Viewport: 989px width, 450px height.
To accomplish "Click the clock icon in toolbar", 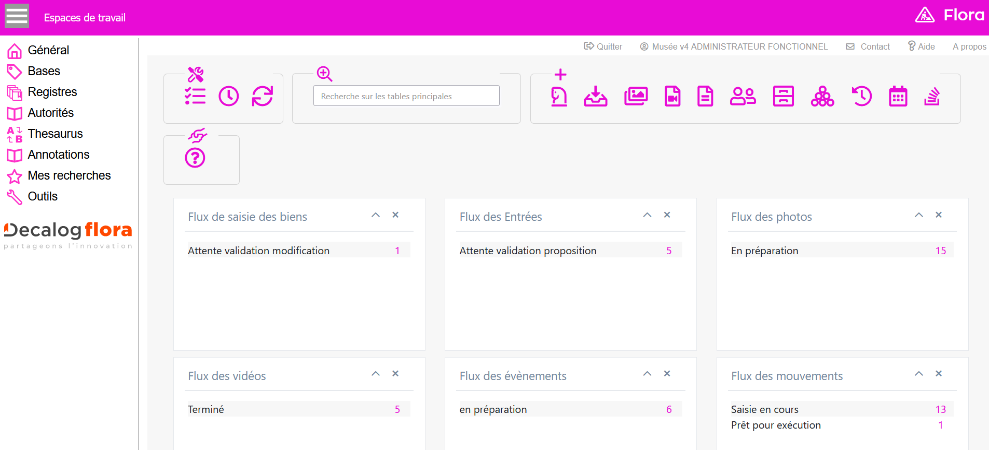I will click(229, 96).
